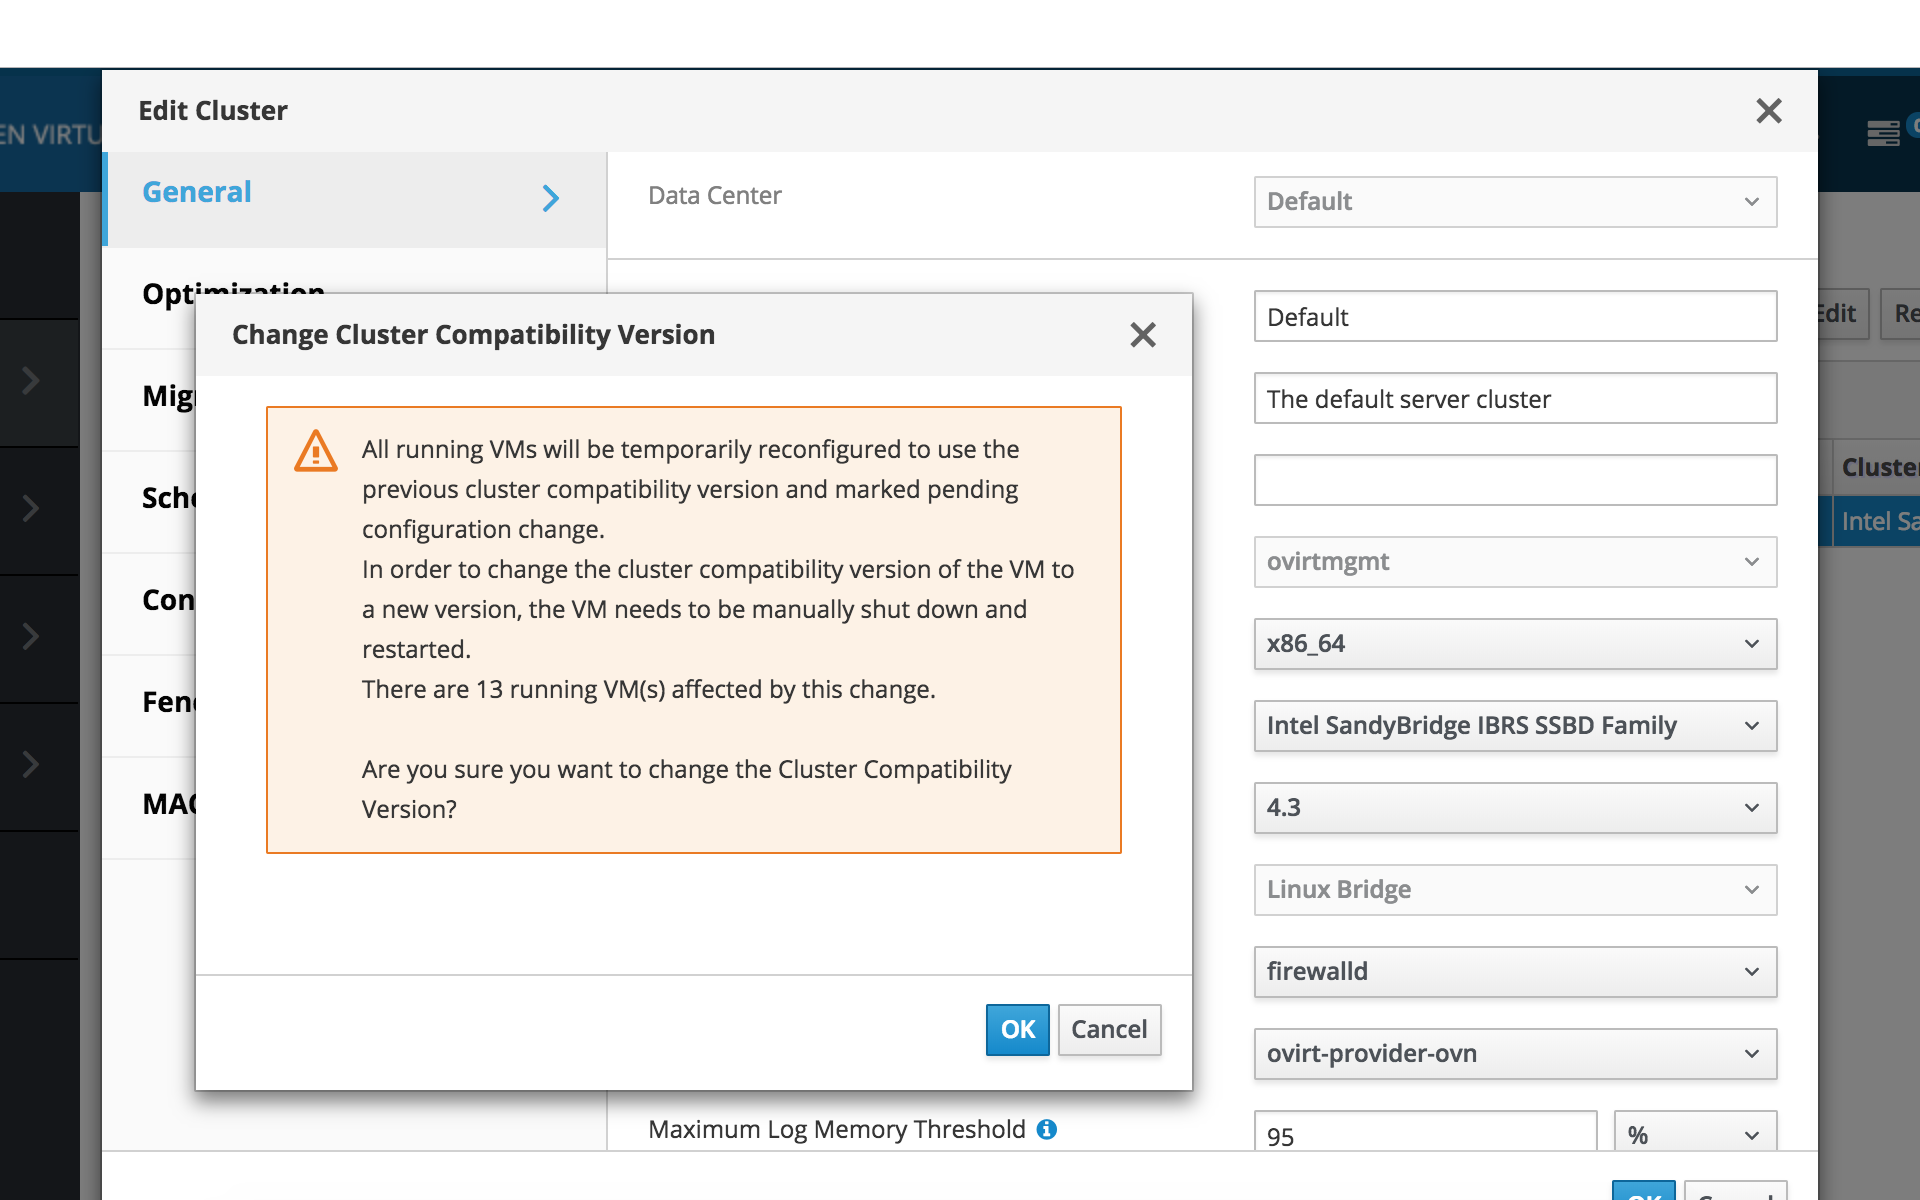
Task: Click info icon beside Maximum Log Memory Threshold
Action: (1047, 1129)
